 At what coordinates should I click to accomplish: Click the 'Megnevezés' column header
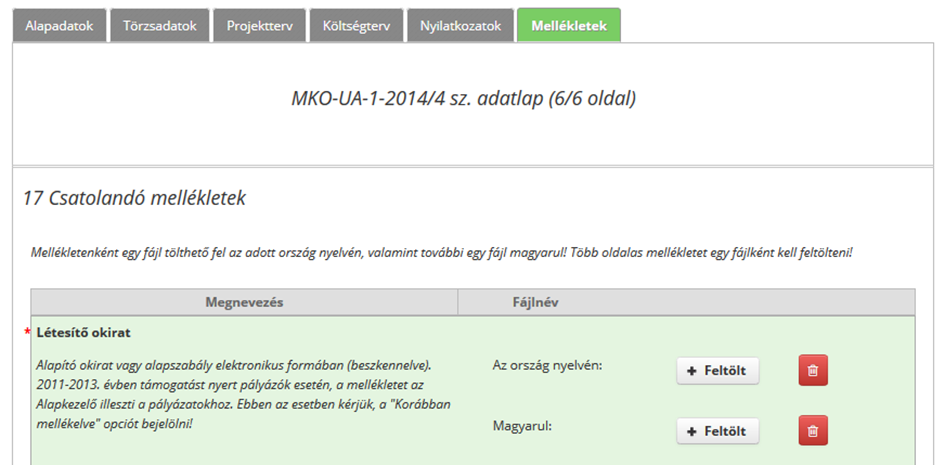pyautogui.click(x=244, y=302)
